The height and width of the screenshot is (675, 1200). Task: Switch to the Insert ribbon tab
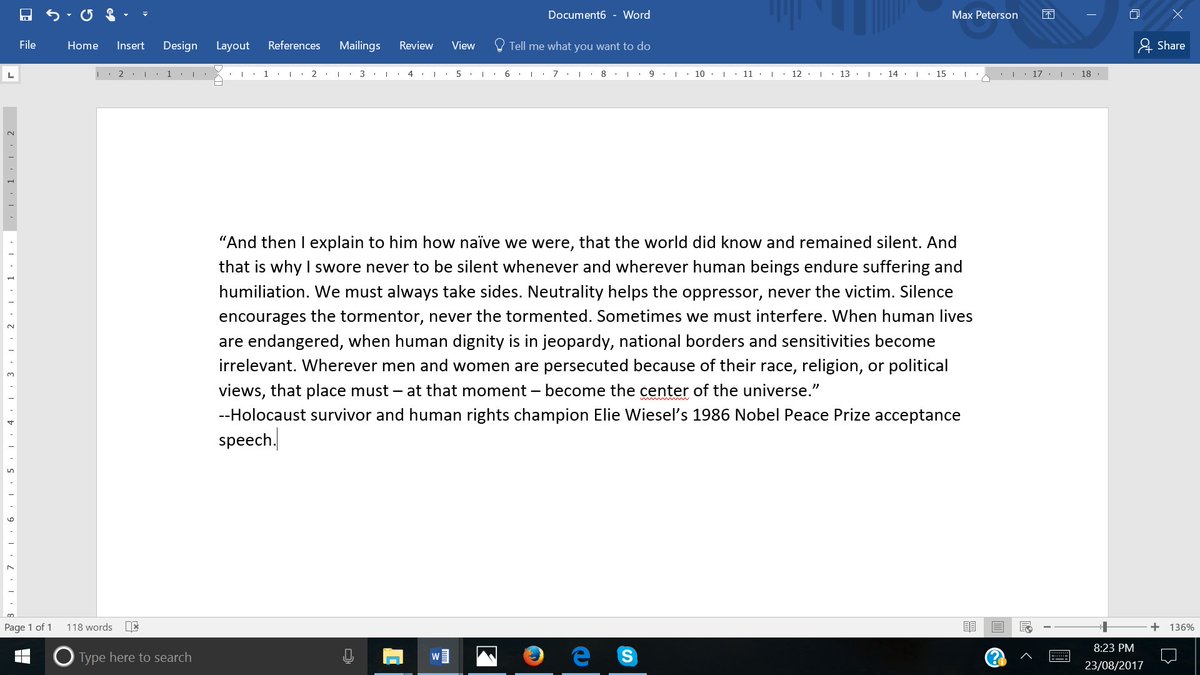(x=130, y=45)
